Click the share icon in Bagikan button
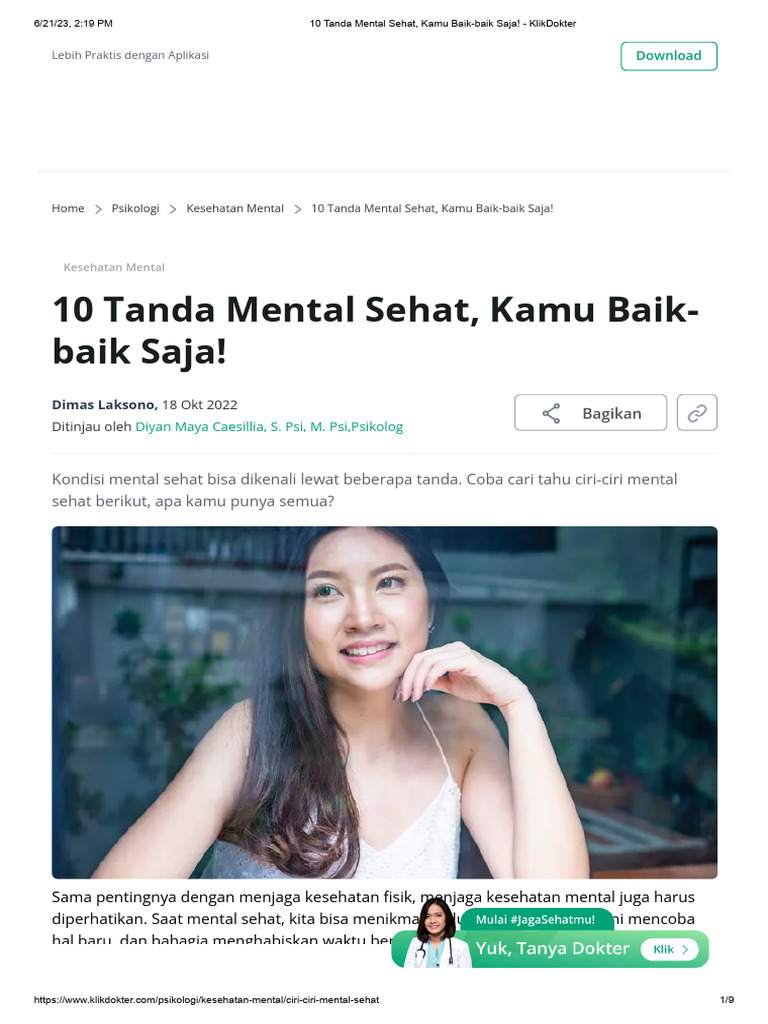The image size is (768, 1024). [551, 413]
